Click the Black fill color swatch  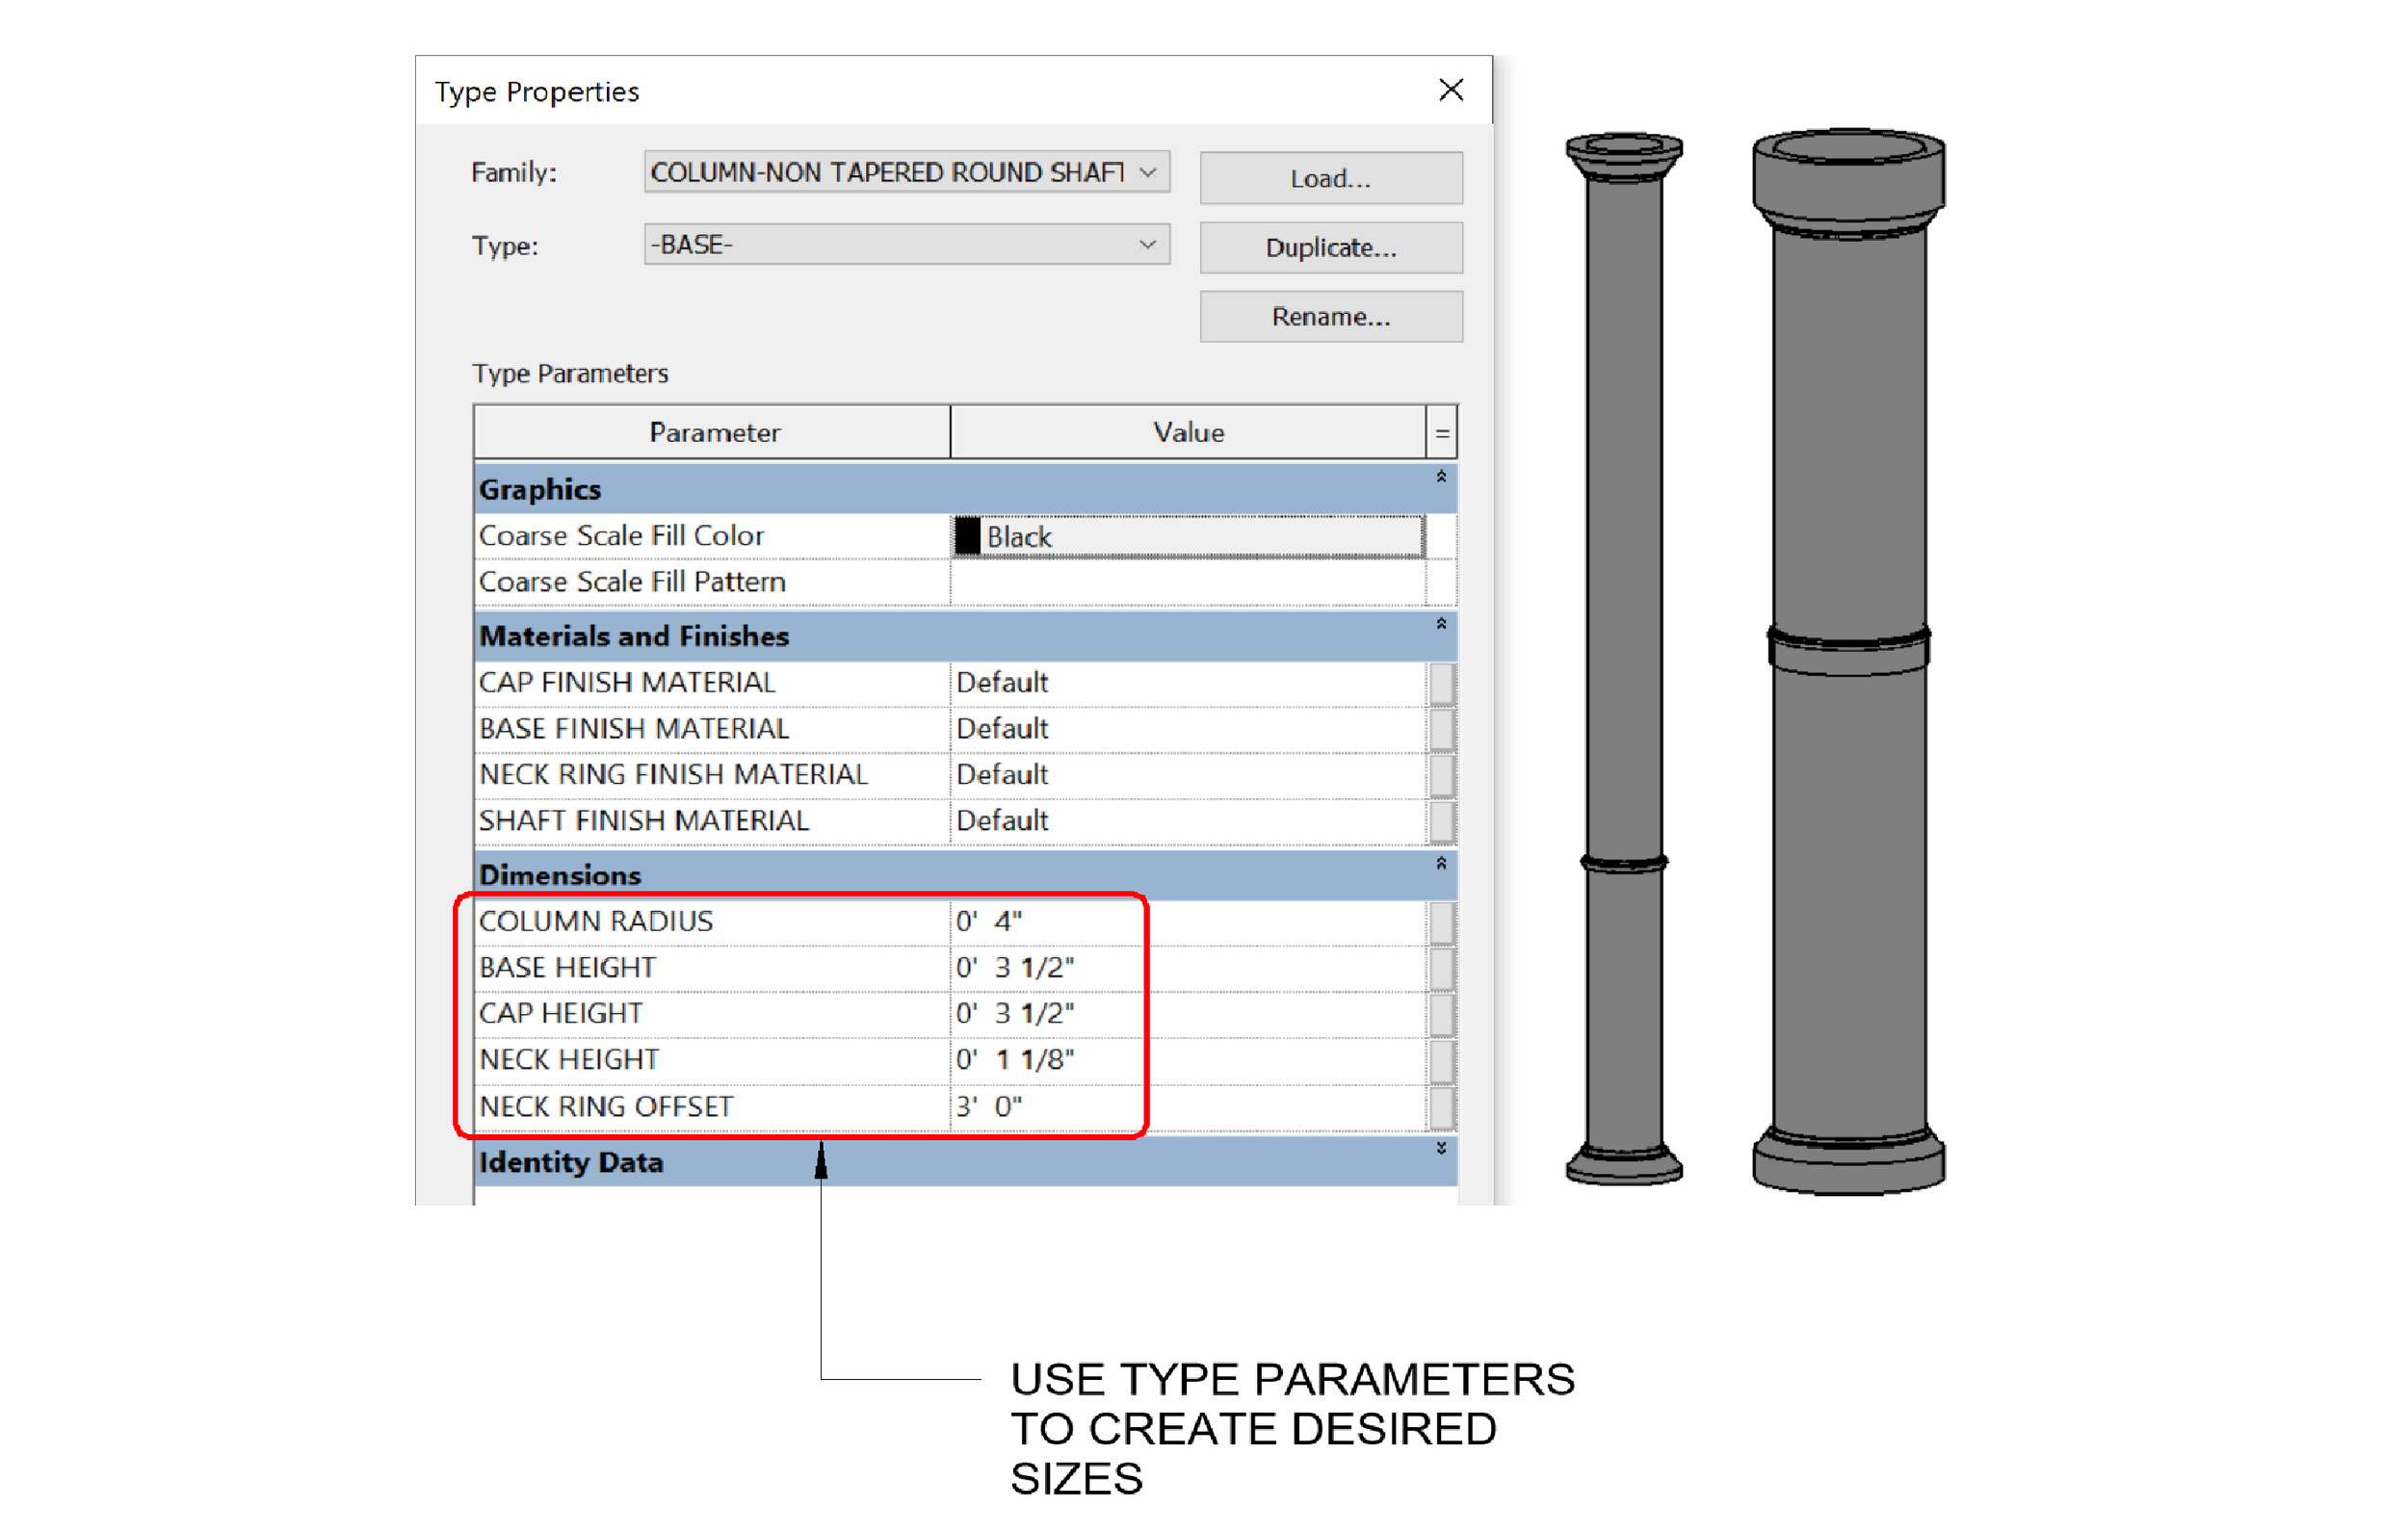967,536
